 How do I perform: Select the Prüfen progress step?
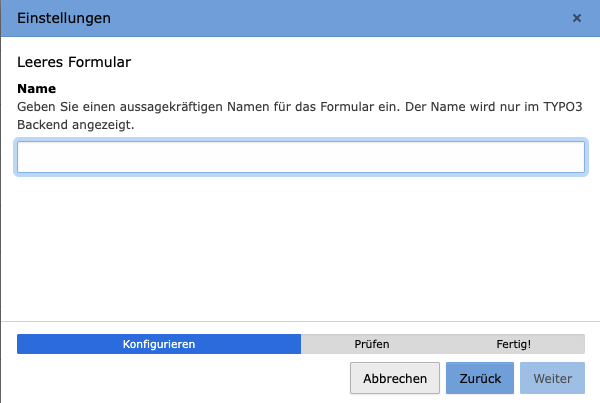tap(372, 344)
